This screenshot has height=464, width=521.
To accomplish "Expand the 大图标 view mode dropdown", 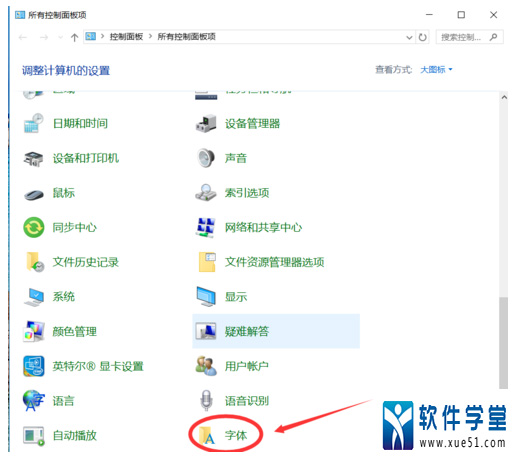I will click(436, 70).
